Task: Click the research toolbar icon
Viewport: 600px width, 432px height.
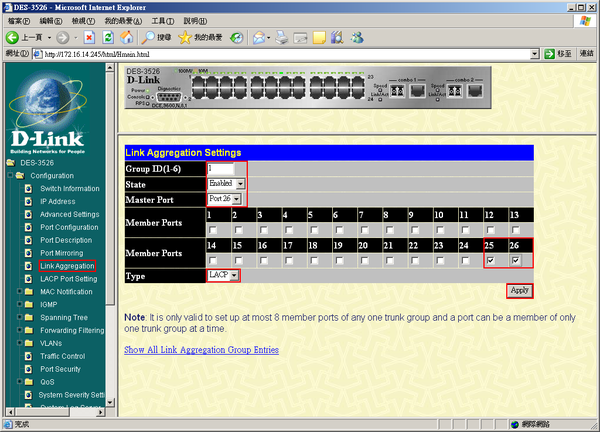Action: point(337,37)
